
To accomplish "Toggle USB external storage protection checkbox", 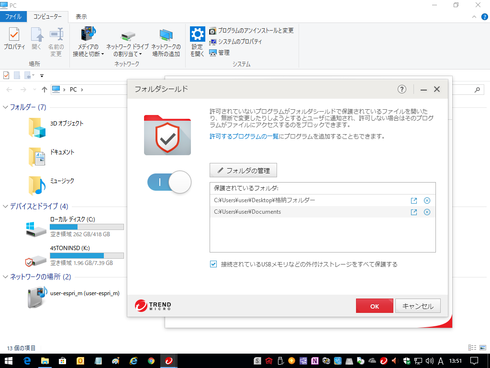I will [213, 264].
